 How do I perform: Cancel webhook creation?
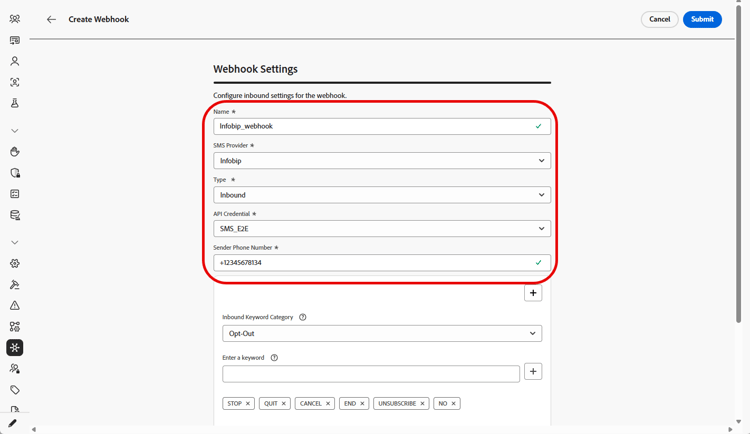(x=659, y=19)
